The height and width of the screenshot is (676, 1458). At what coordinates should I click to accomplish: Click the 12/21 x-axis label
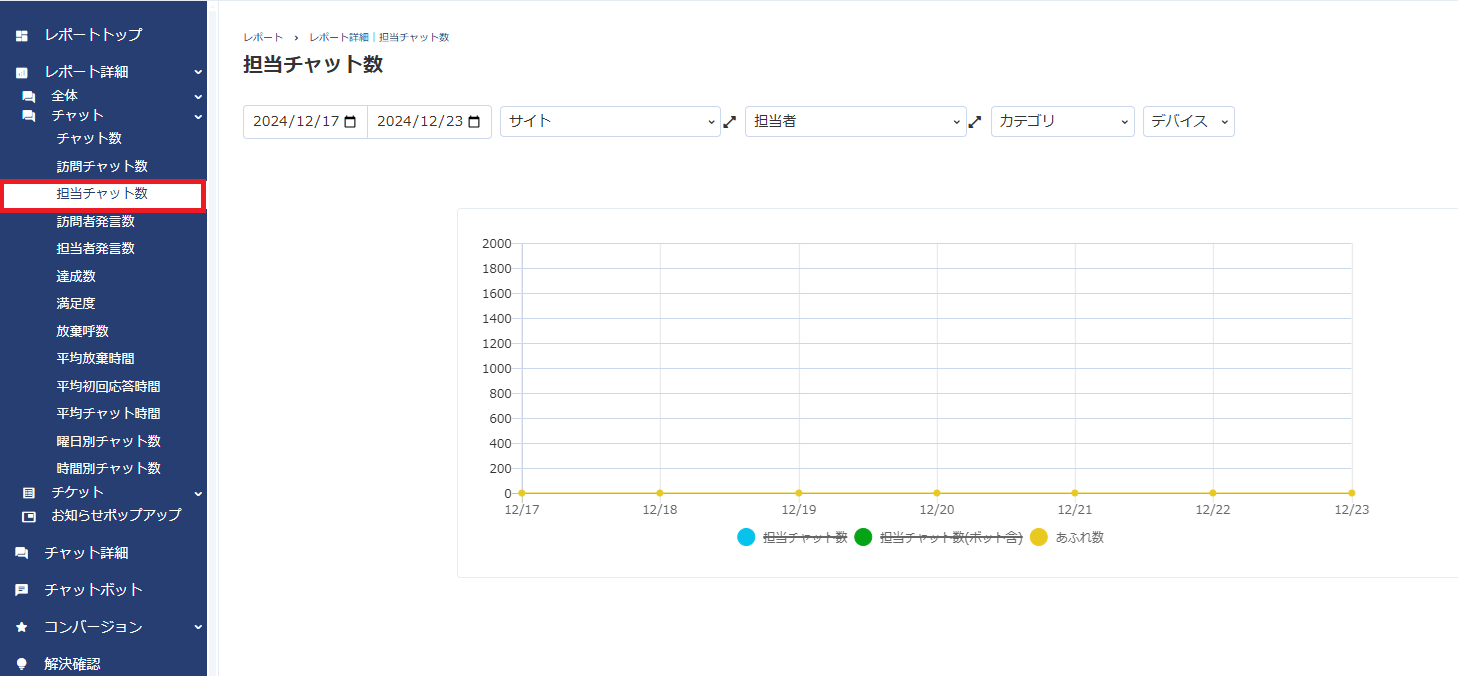pos(1075,510)
